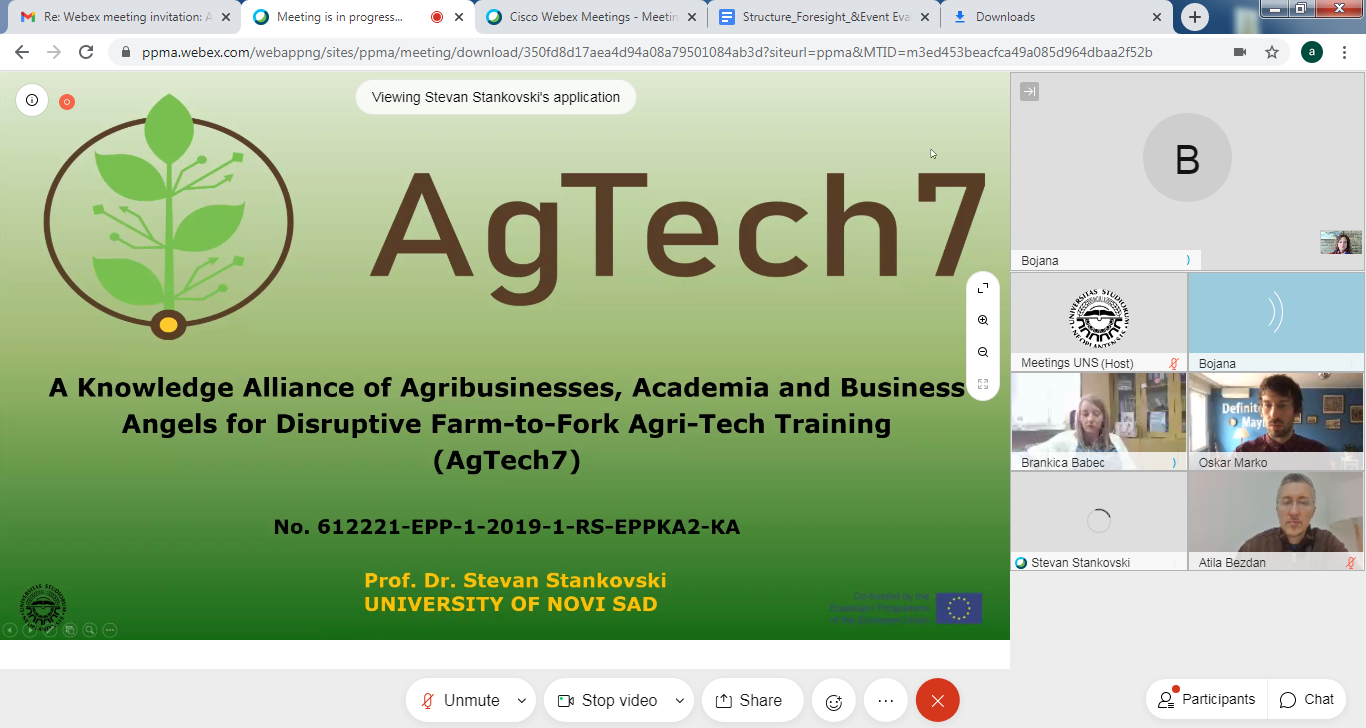Reload the Webex page
This screenshot has width=1366, height=728.
pos(86,52)
